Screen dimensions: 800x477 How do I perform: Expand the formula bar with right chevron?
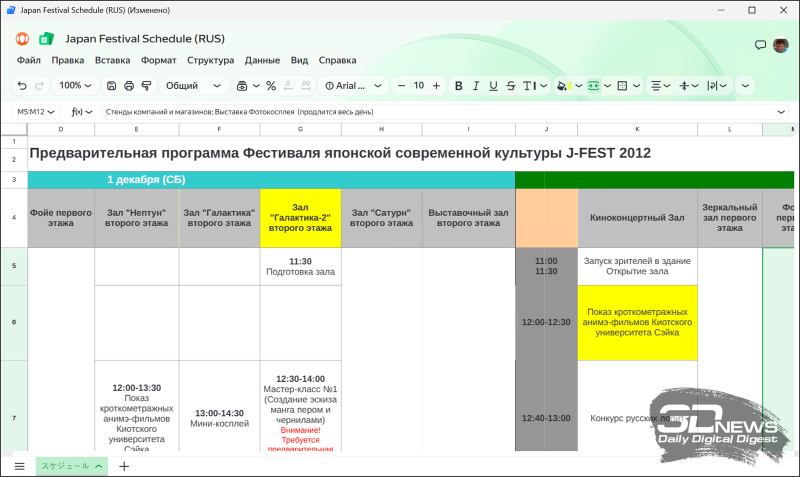781,112
